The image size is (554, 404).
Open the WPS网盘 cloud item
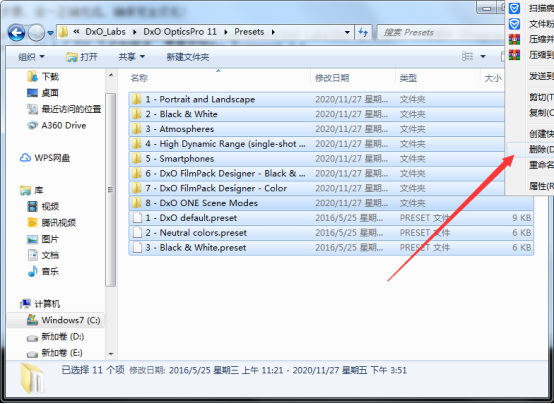pyautogui.click(x=45, y=158)
